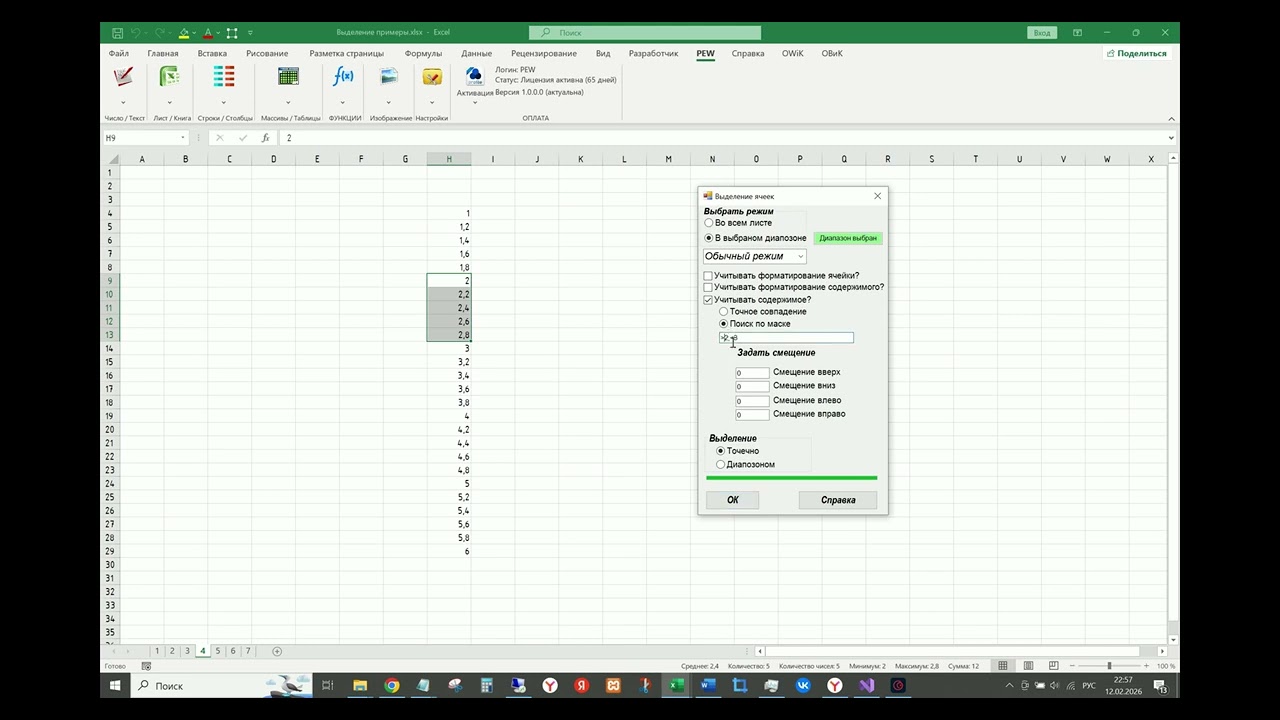Screen dimensions: 1280x720
Task: Open the customize quick access toolbar arrow
Action: pos(250,33)
